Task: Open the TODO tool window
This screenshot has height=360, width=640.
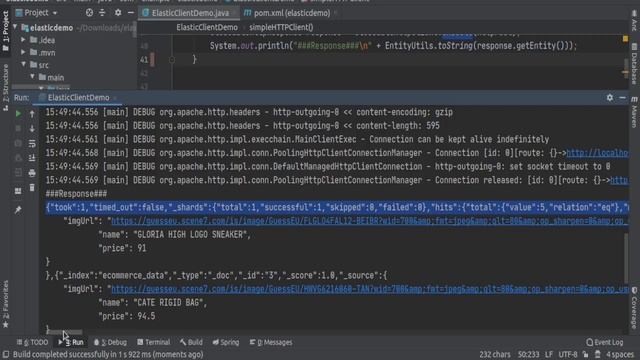Action: click(x=33, y=342)
